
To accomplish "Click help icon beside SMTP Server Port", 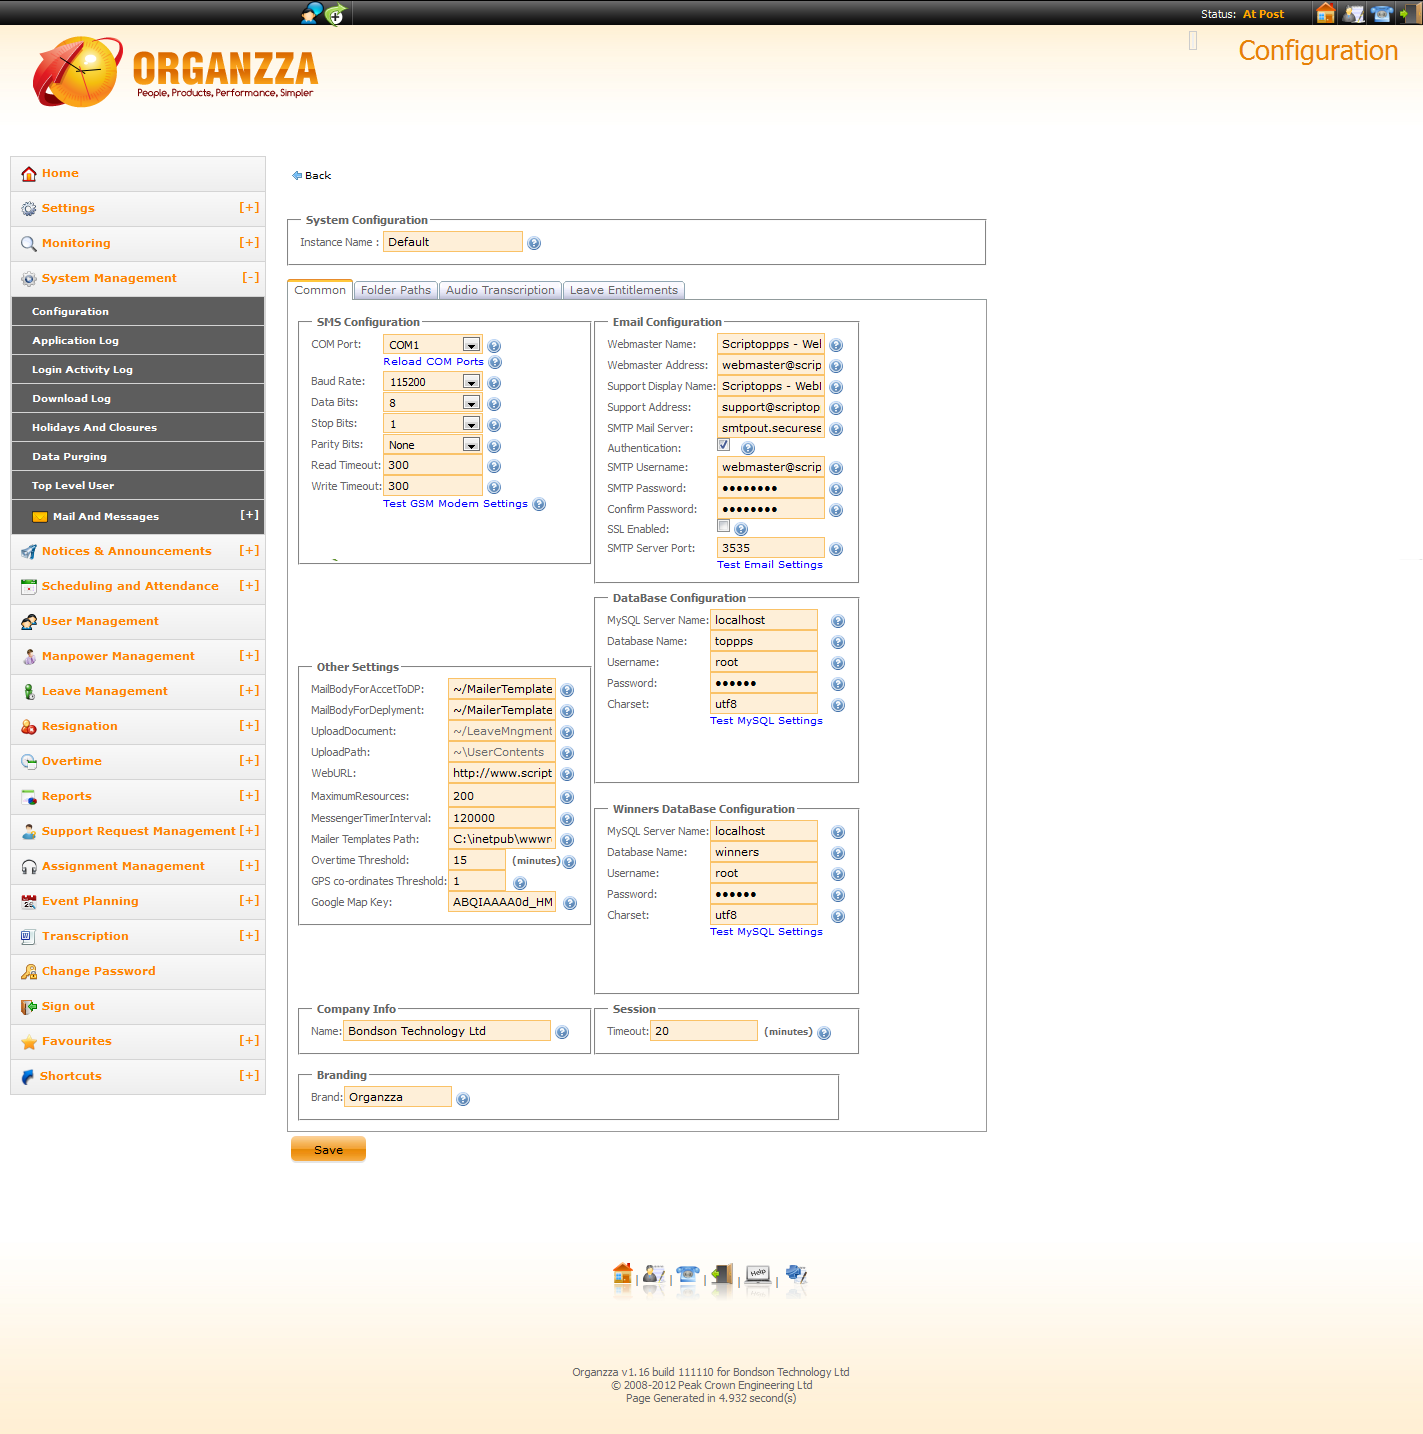I will click(836, 549).
